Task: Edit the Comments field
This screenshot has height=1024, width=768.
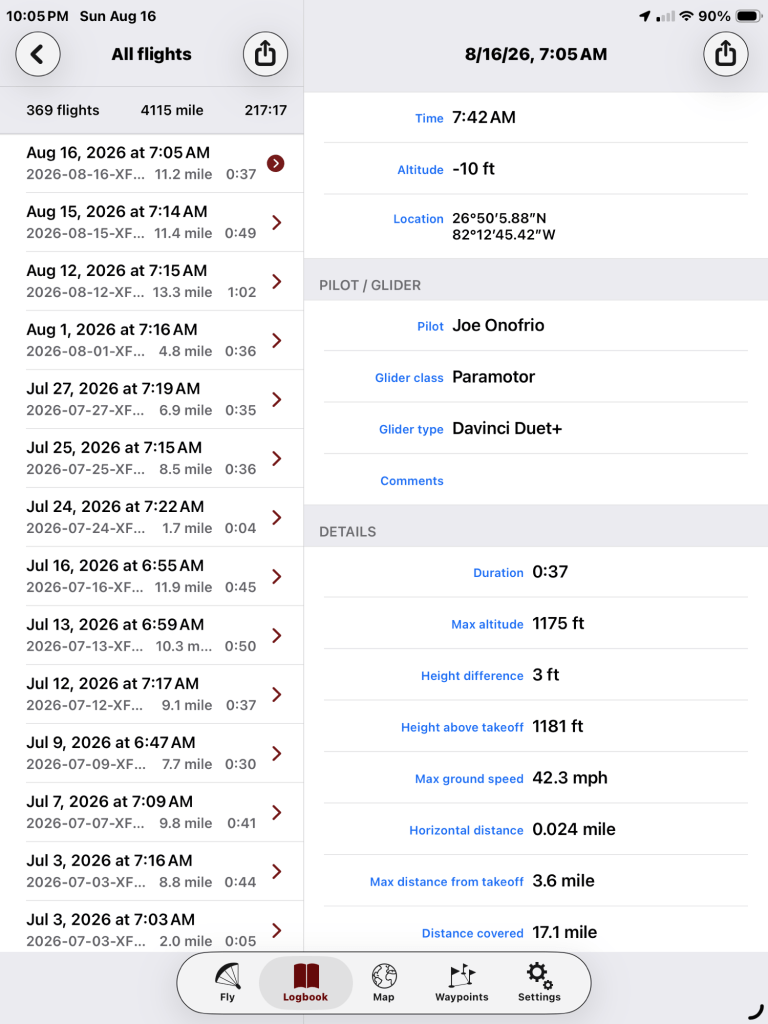Action: [x=536, y=480]
